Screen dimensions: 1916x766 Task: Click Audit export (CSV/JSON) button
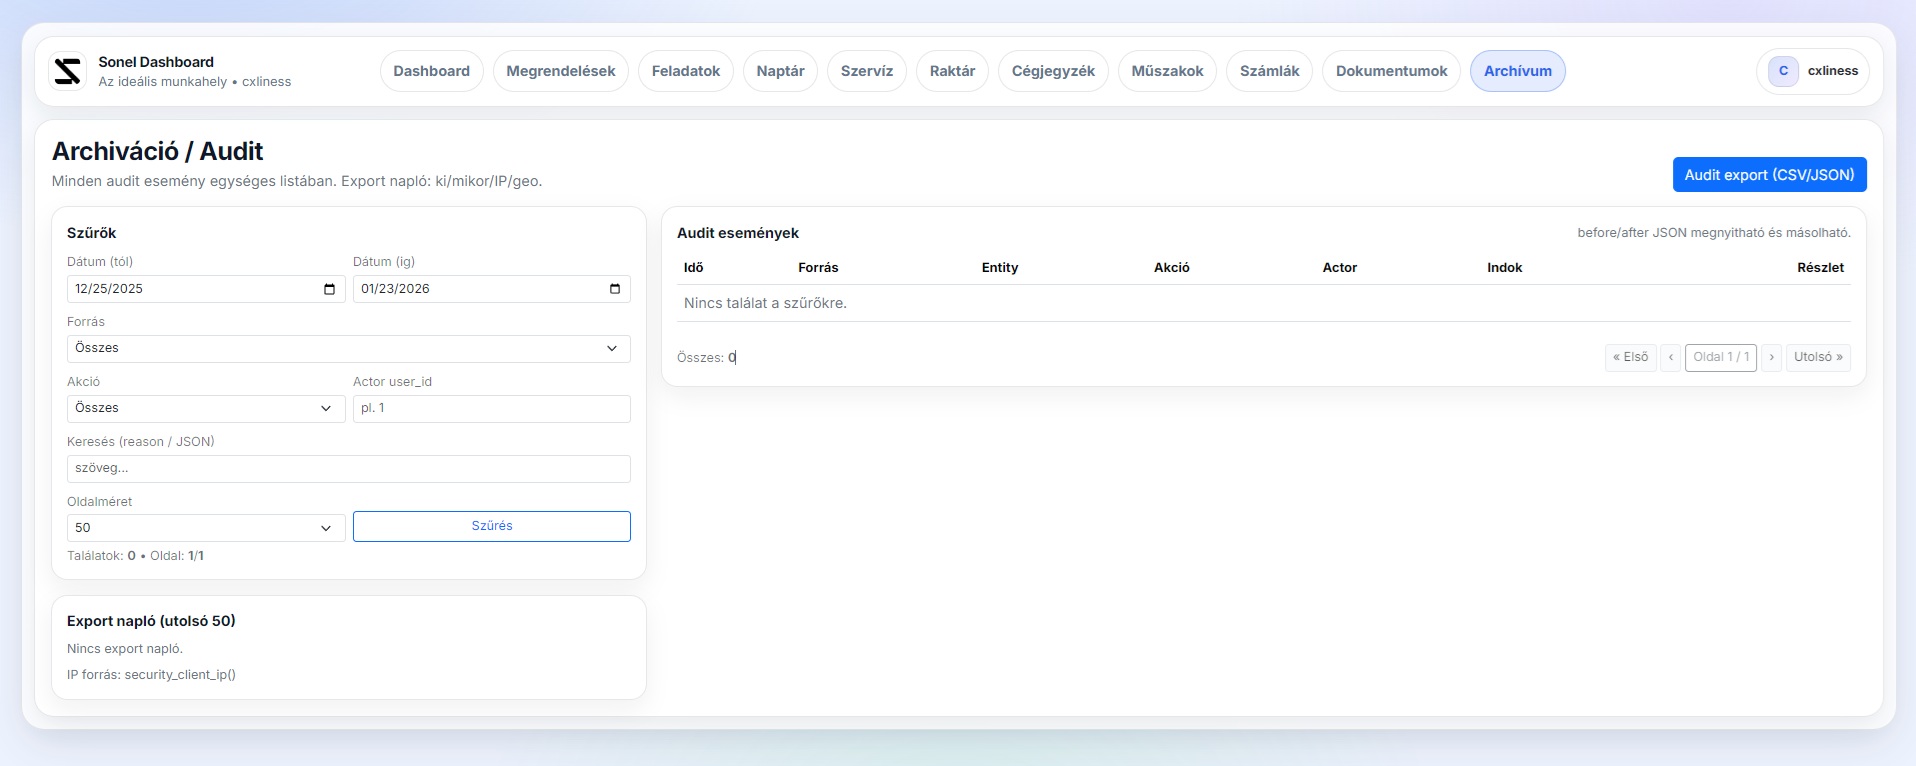(1768, 175)
